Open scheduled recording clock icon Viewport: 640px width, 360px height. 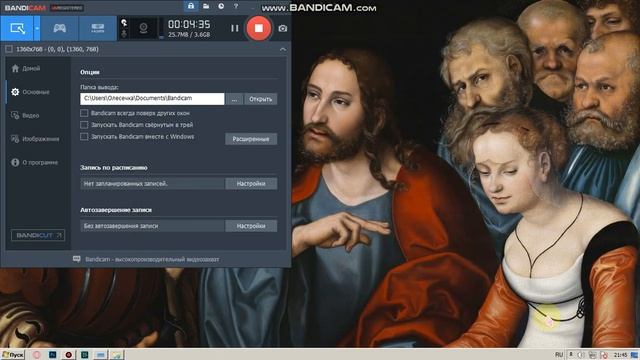tap(221, 6)
